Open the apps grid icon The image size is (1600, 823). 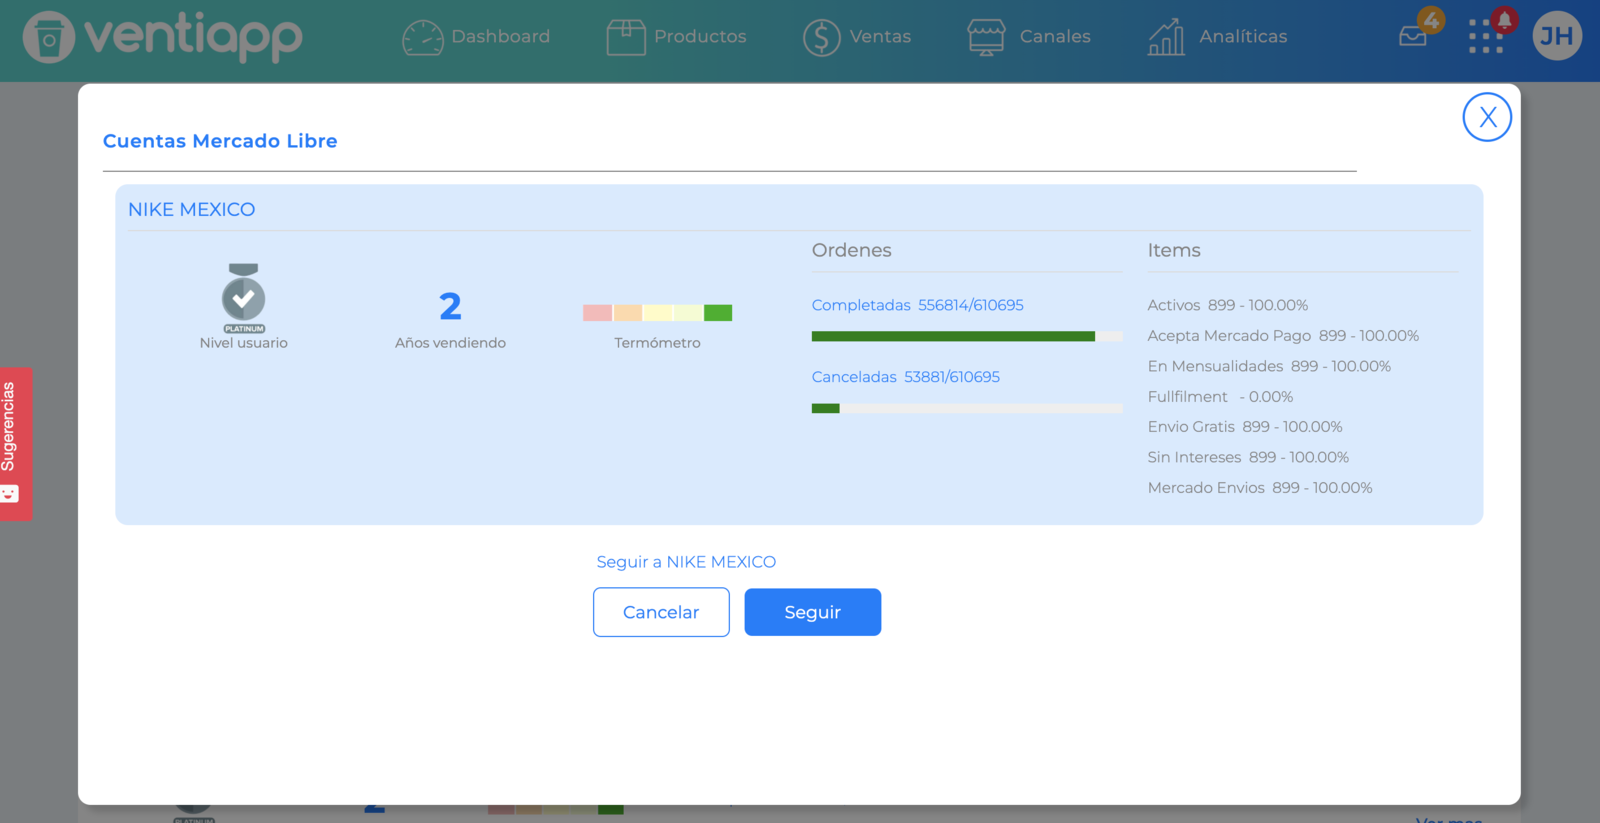(1485, 36)
